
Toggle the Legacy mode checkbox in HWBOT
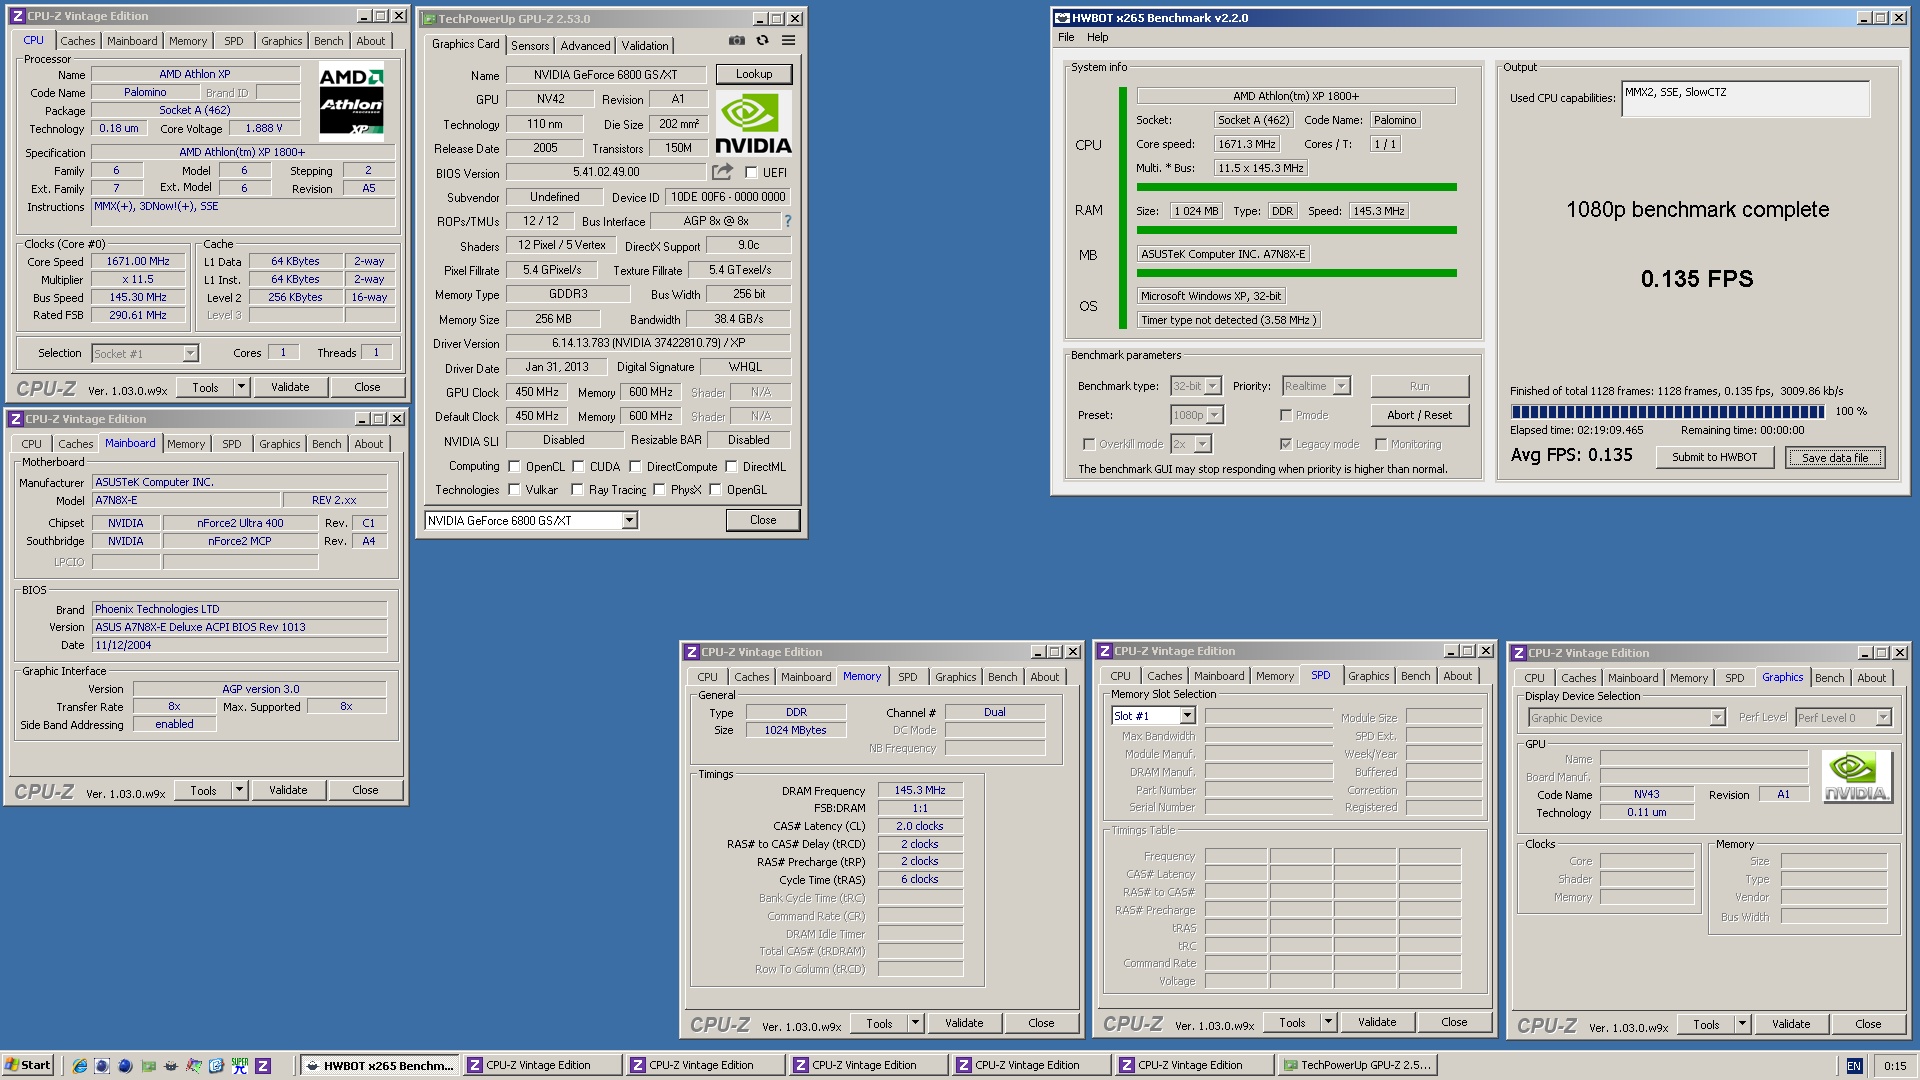pos(1286,444)
